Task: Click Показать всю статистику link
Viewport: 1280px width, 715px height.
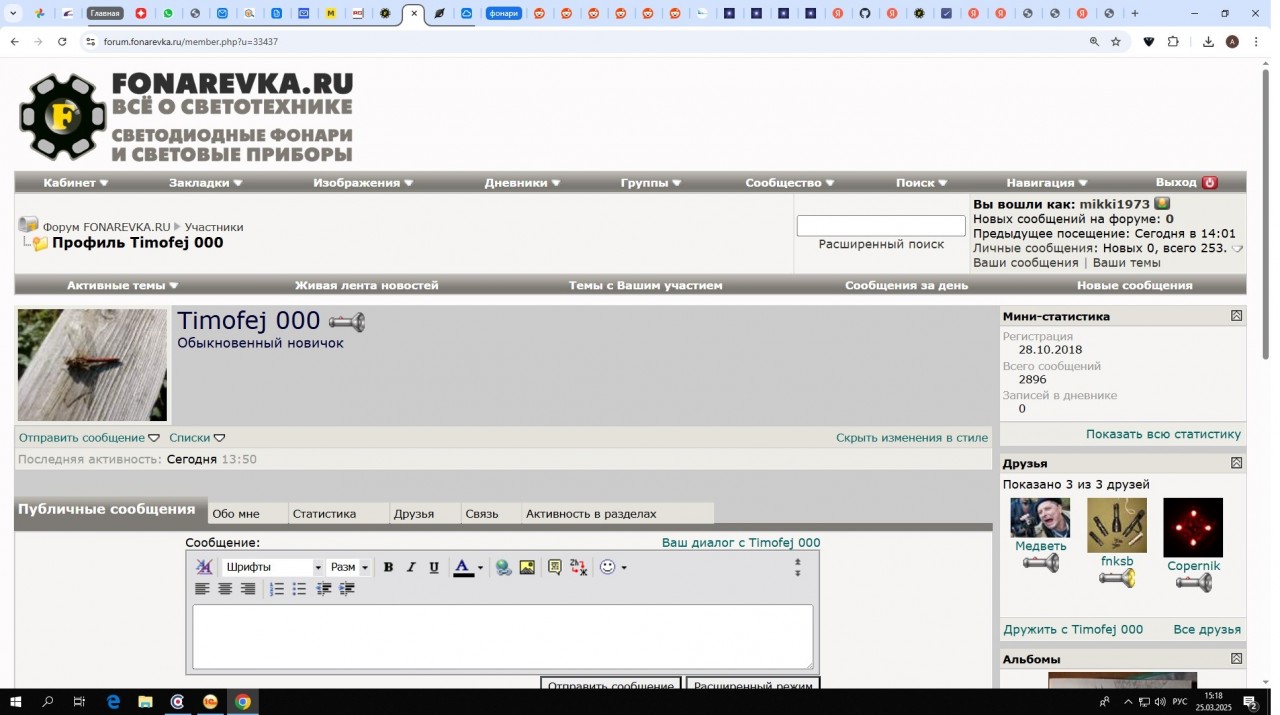Action: [1163, 434]
